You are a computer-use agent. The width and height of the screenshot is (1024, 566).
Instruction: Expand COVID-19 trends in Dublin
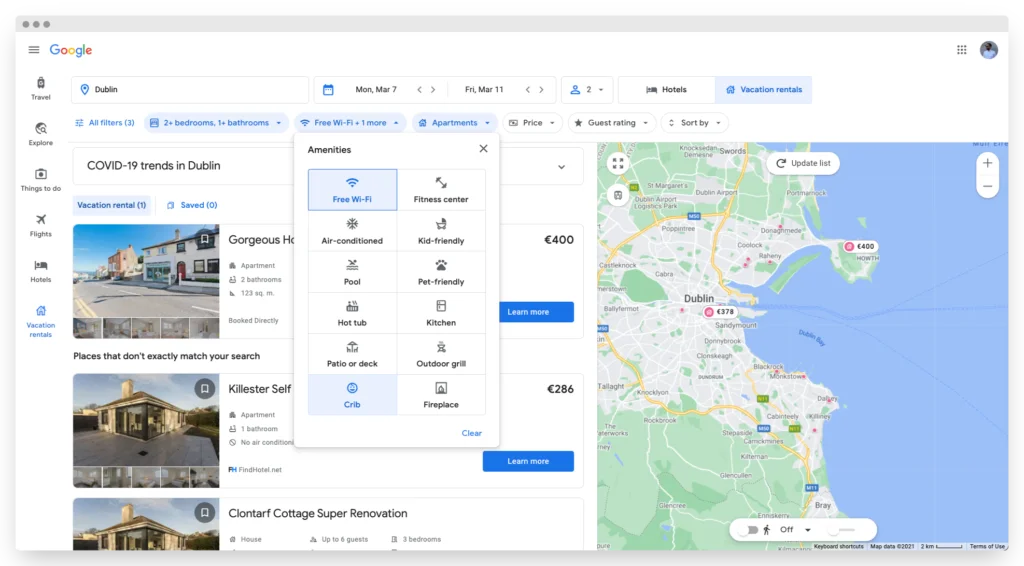561,166
